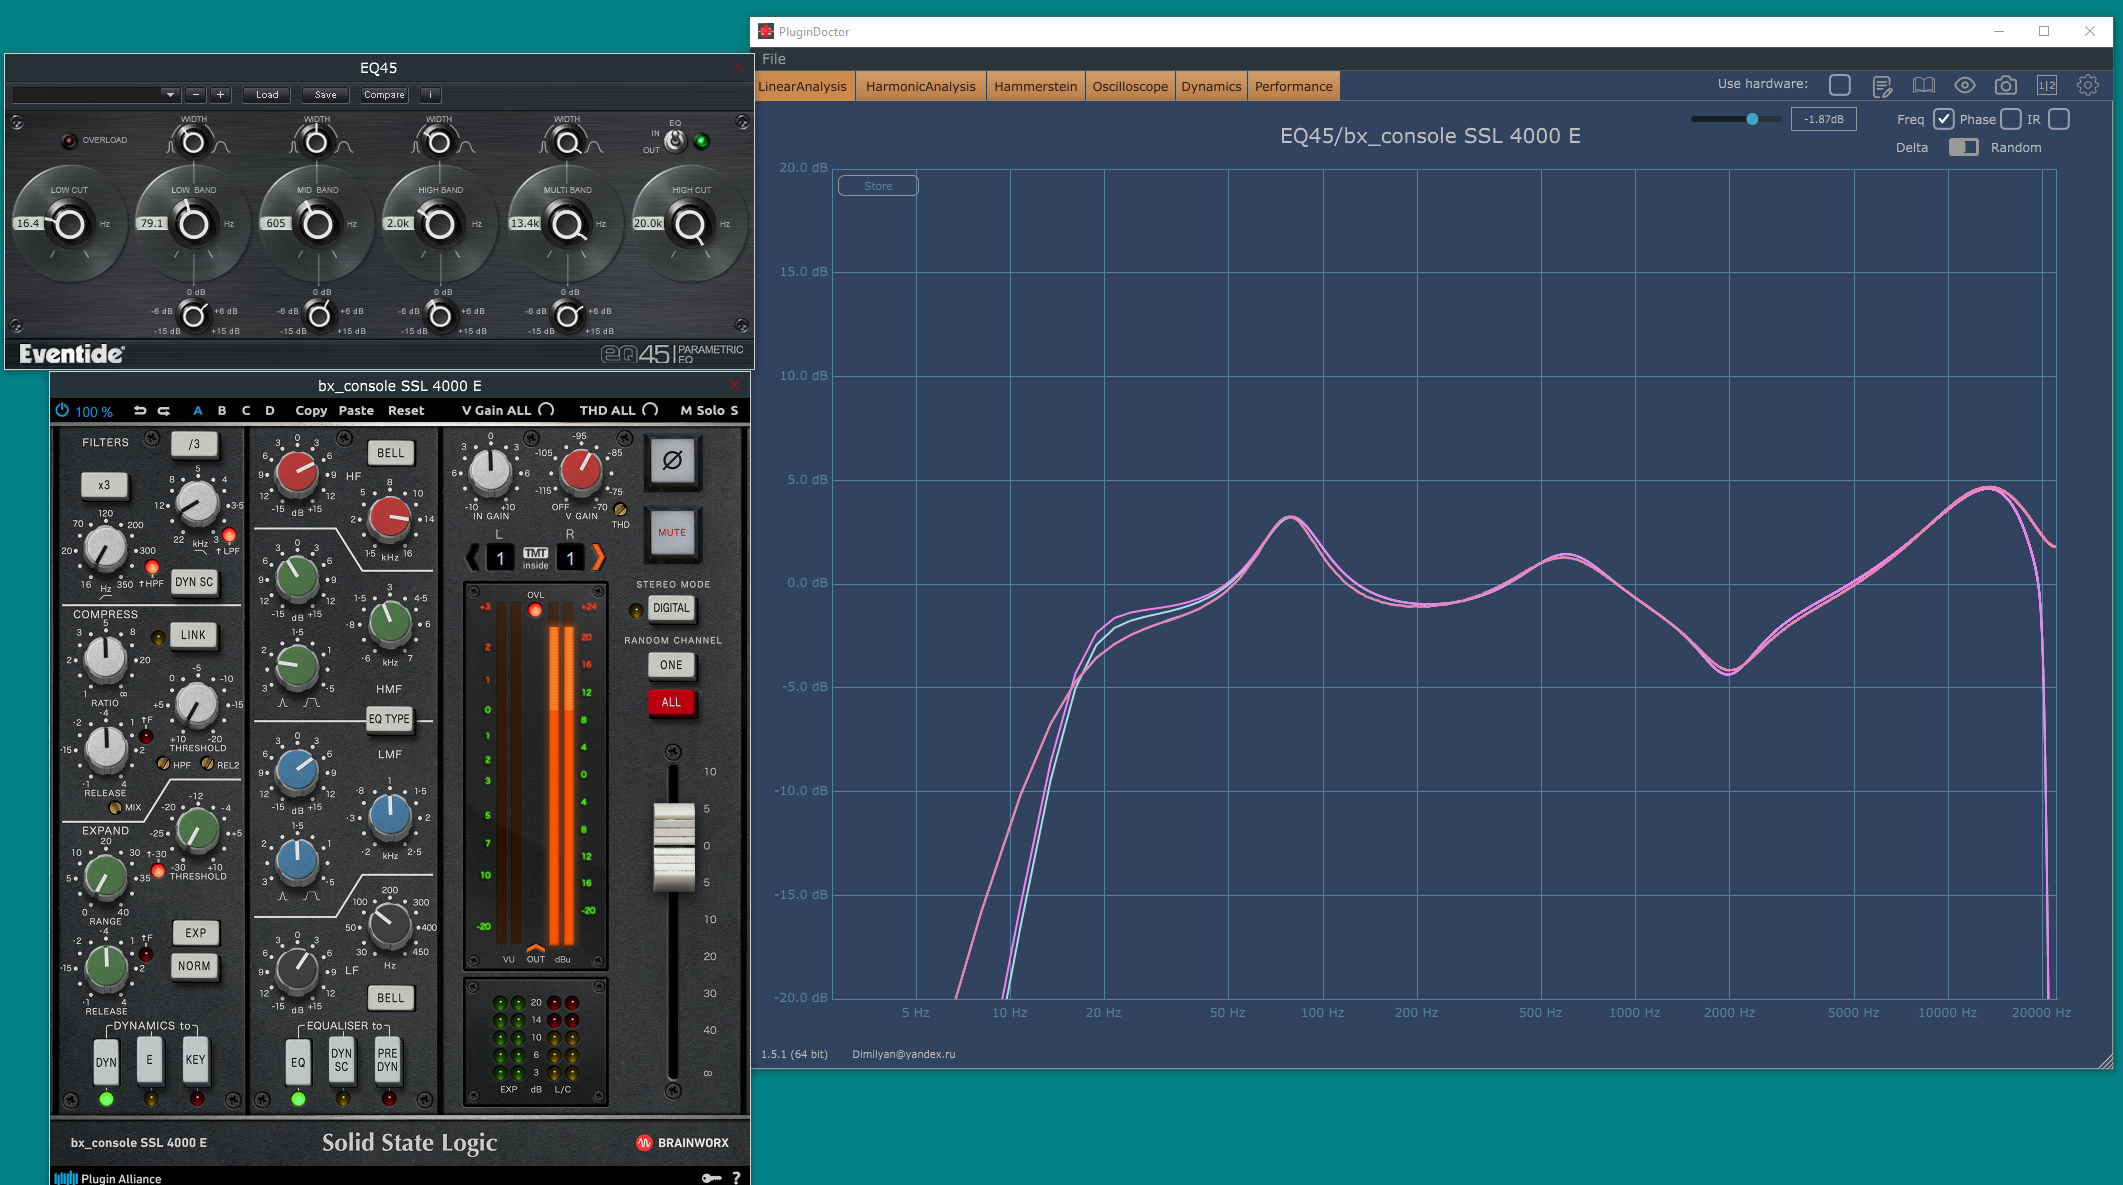Click Reset in bx_console toolbar

[406, 411]
